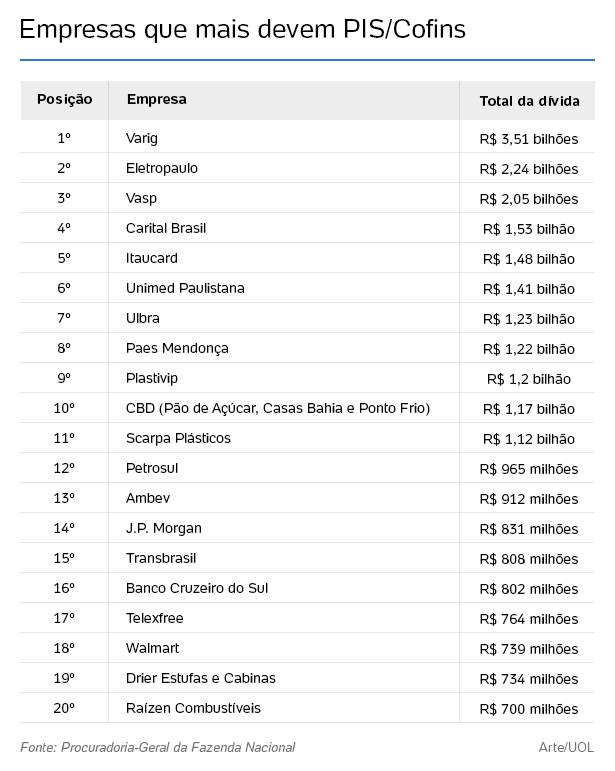
Task: Click the CBD (Pão de Açúcar) row
Action: pyautogui.click(x=278, y=408)
